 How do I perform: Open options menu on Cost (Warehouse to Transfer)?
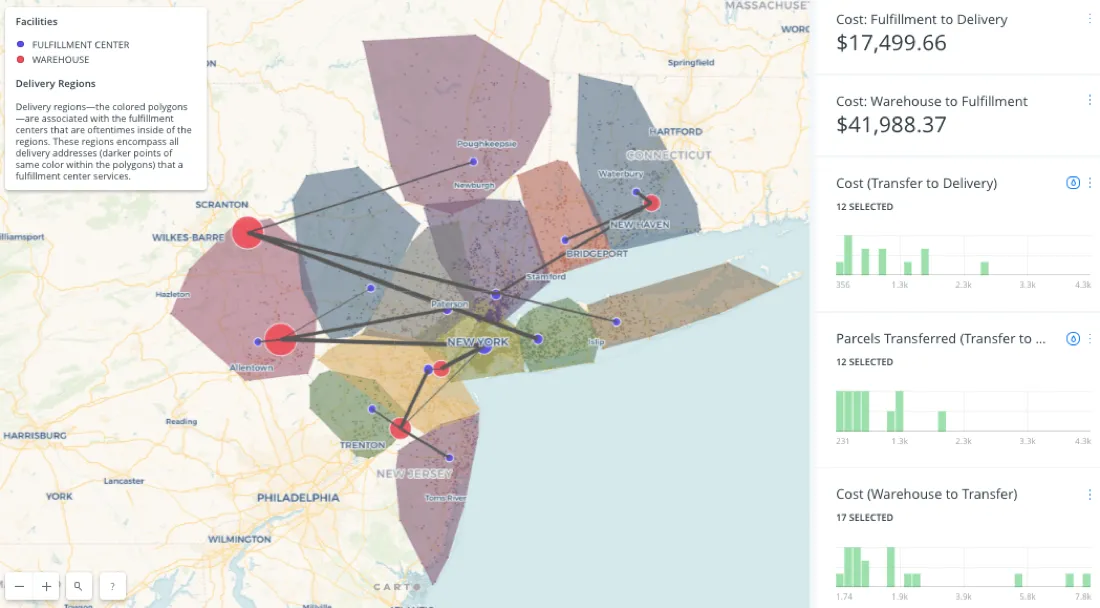pyautogui.click(x=1090, y=494)
